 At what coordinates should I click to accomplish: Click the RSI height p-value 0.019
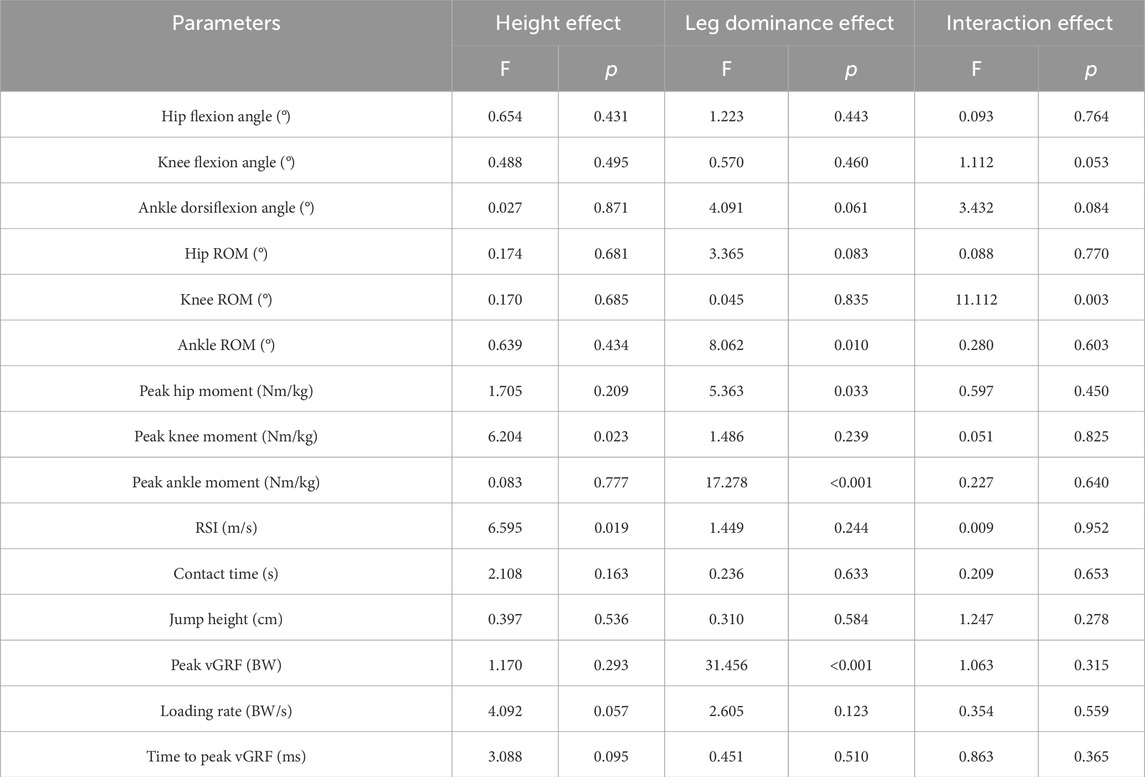611,528
